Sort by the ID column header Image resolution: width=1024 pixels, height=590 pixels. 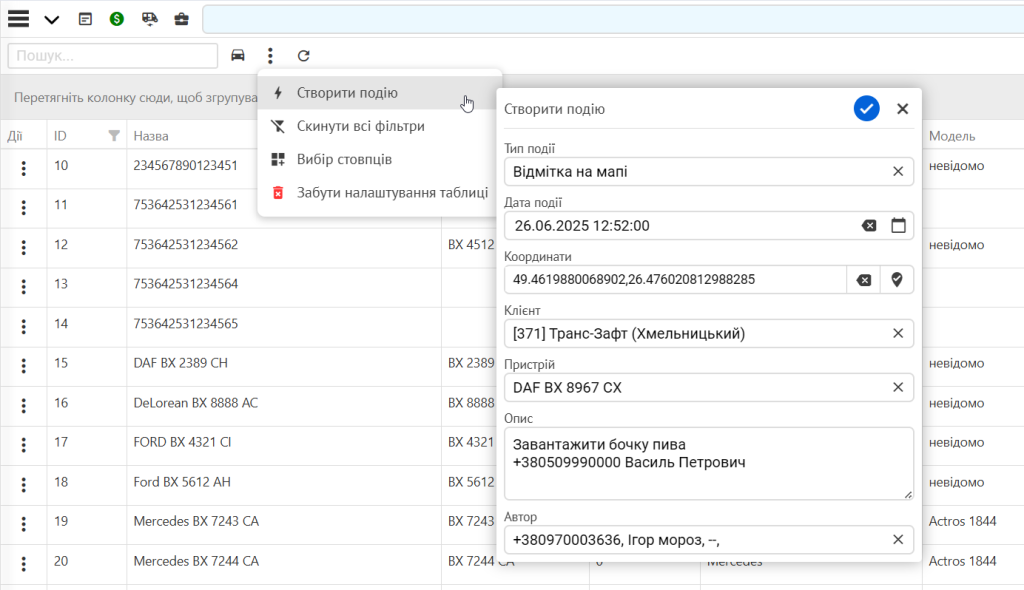coord(60,136)
